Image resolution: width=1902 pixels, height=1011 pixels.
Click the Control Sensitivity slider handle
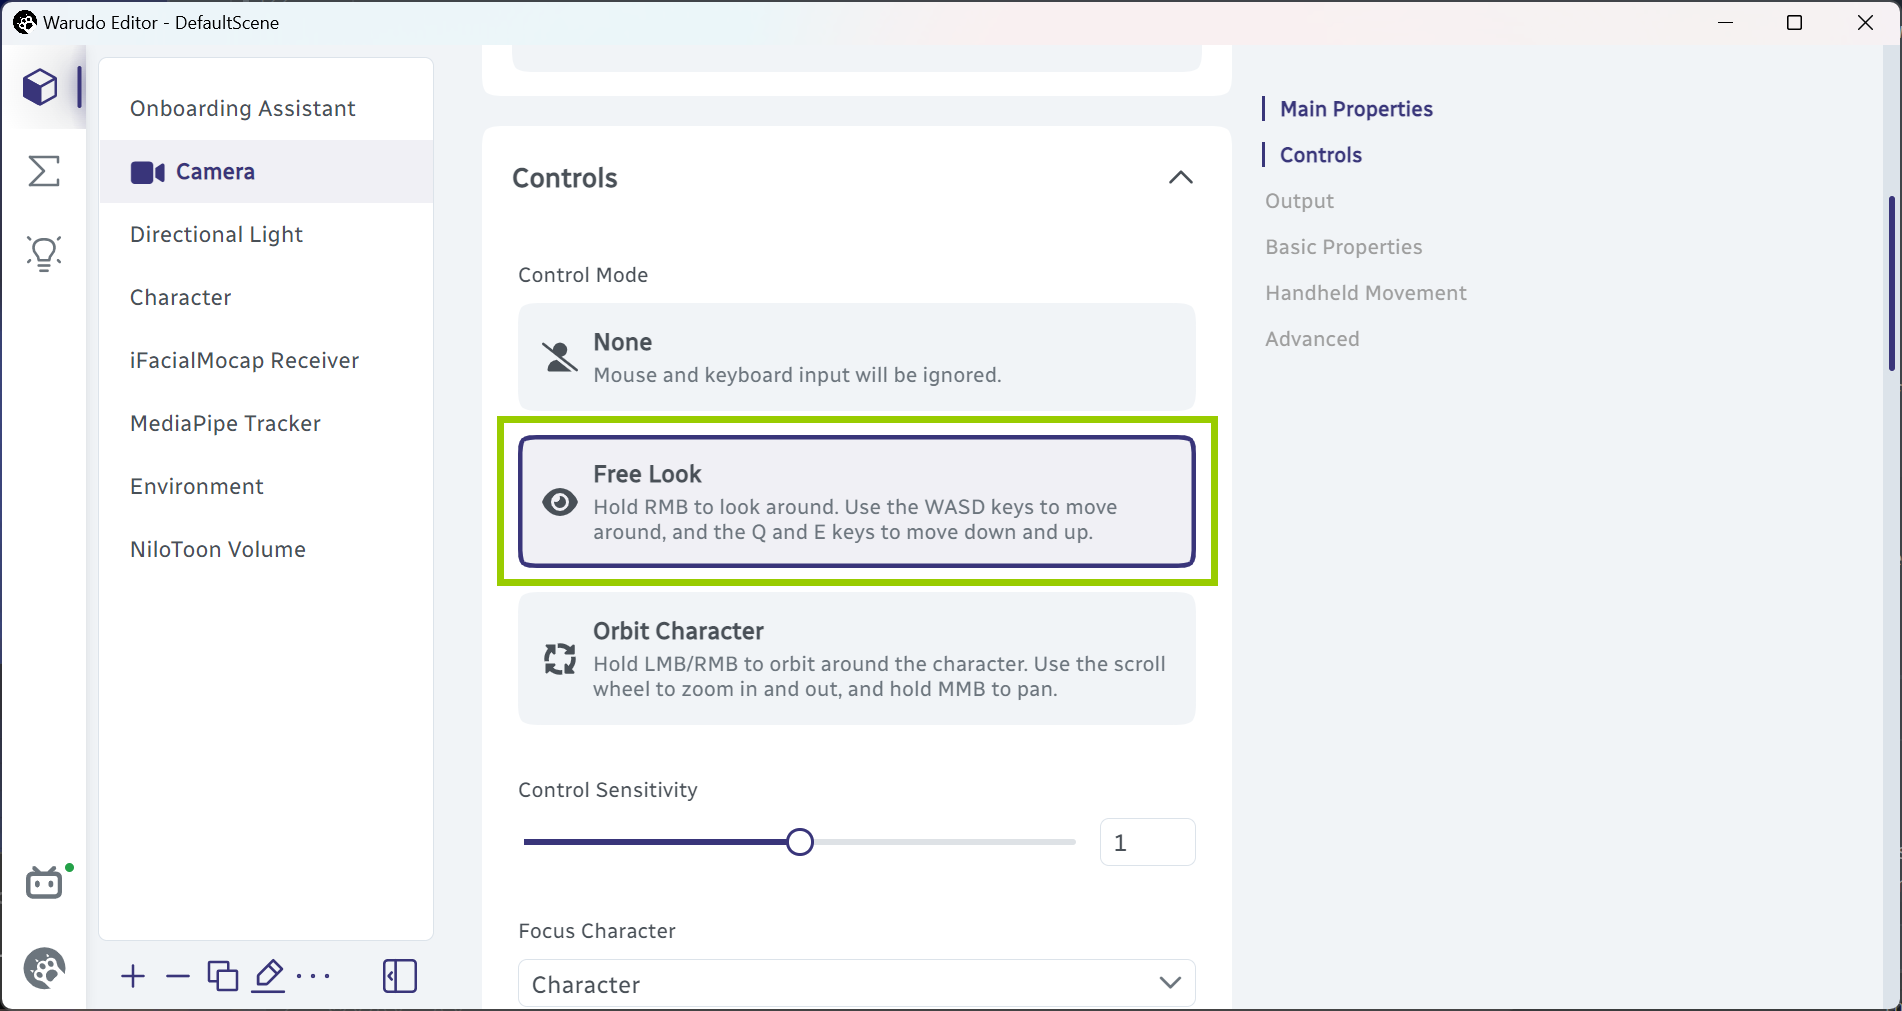pos(800,842)
